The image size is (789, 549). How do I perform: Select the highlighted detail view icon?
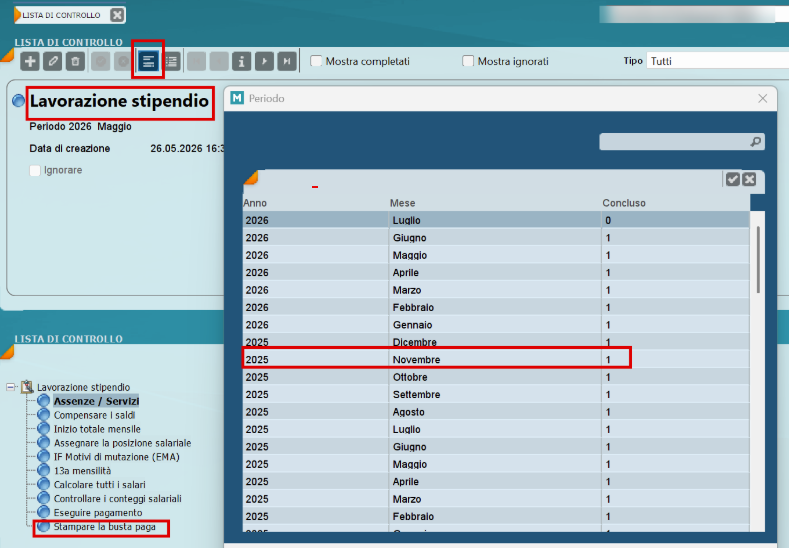click(x=148, y=61)
